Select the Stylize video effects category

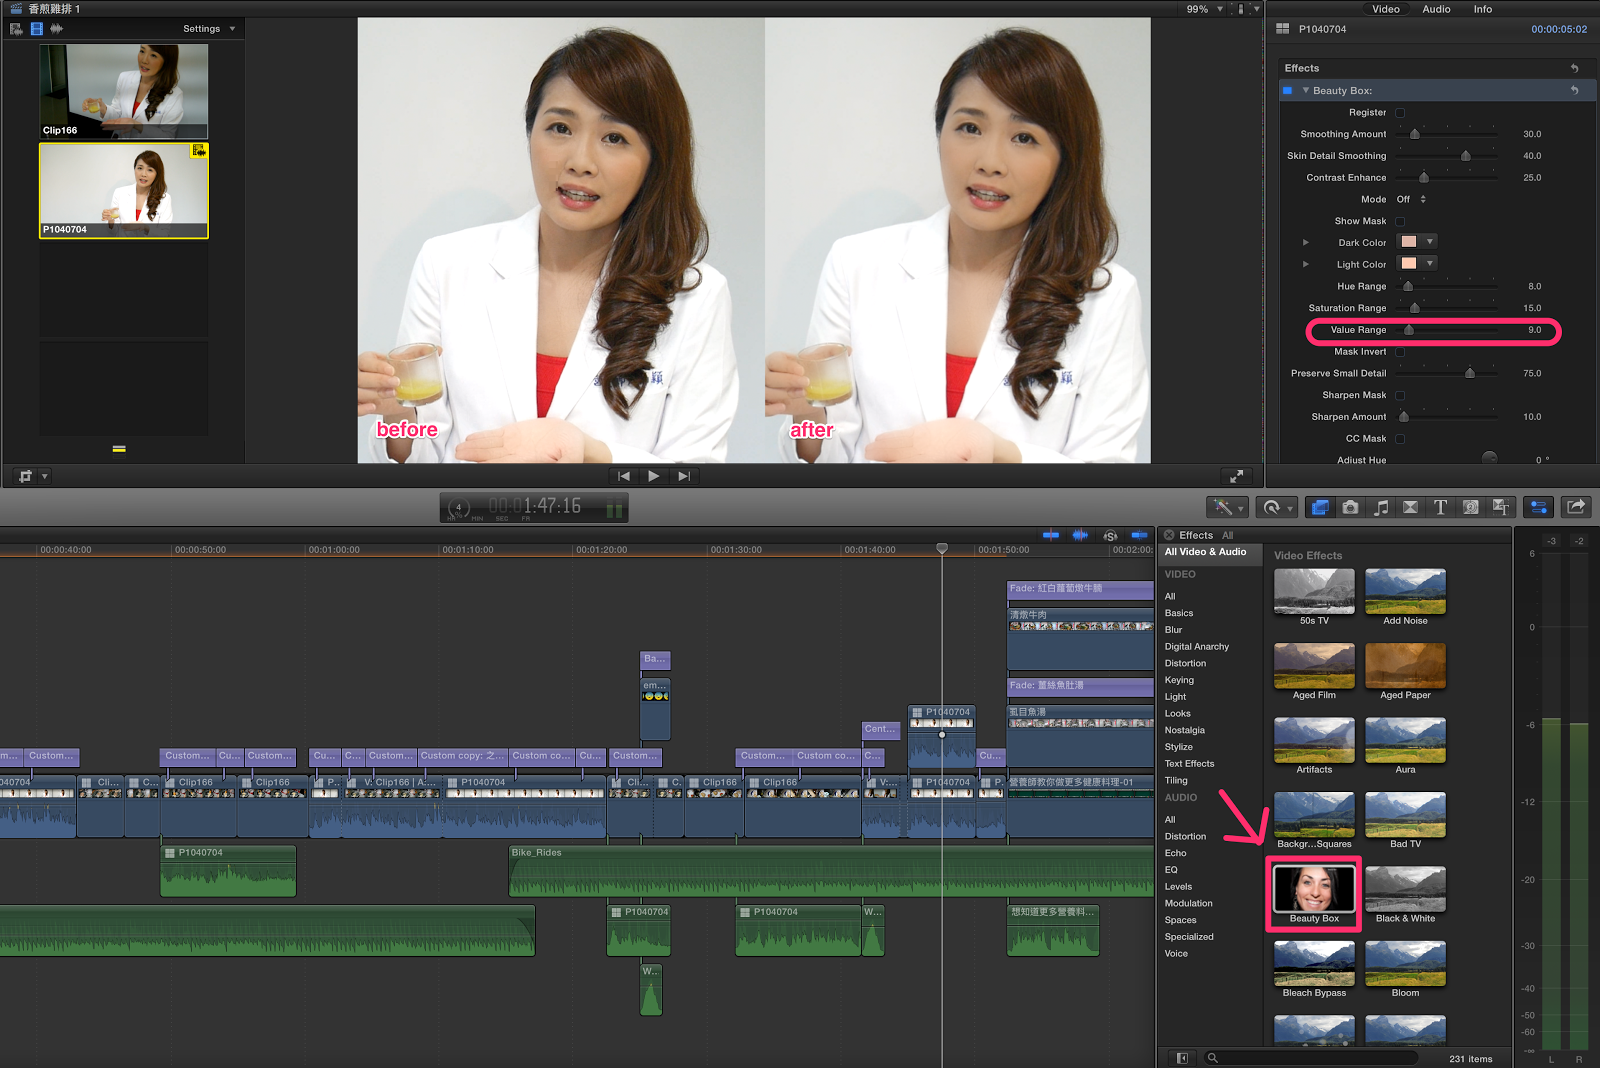(x=1178, y=747)
